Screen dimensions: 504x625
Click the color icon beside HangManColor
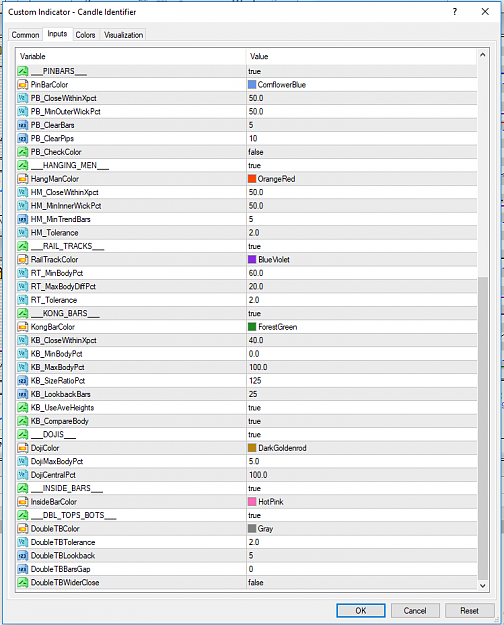click(x=23, y=179)
